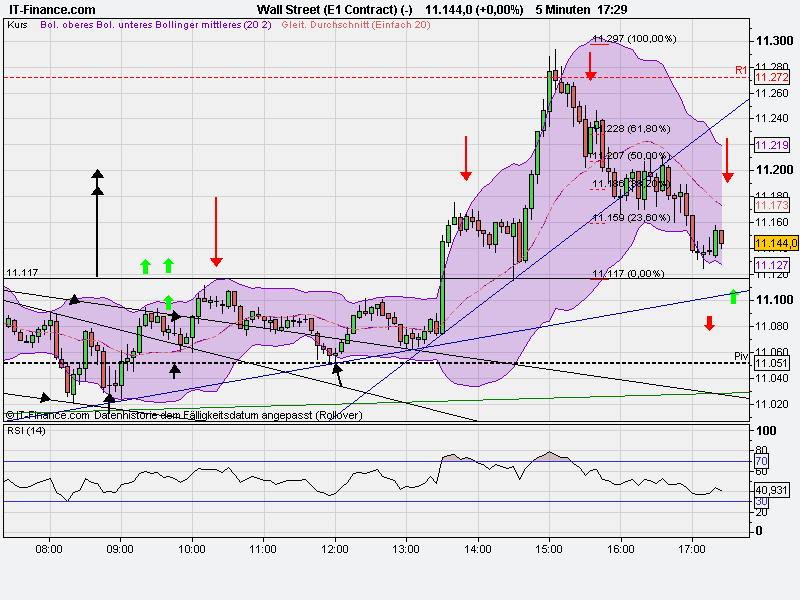
Task: Click the 11.173 moving average price tag
Action: [772, 205]
